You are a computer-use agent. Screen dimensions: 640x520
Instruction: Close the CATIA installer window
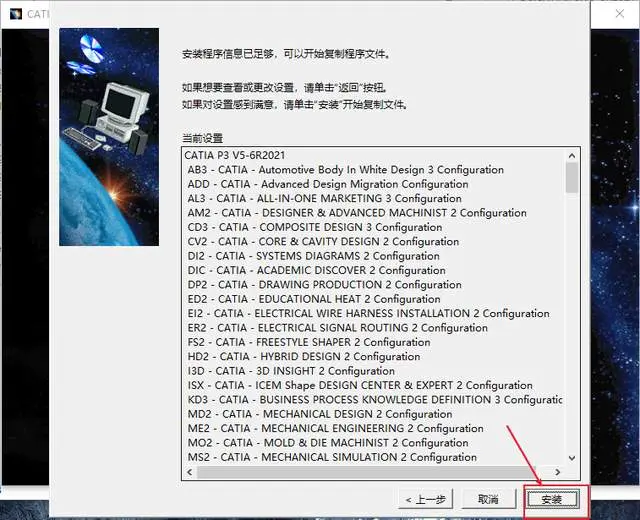[x=620, y=13]
